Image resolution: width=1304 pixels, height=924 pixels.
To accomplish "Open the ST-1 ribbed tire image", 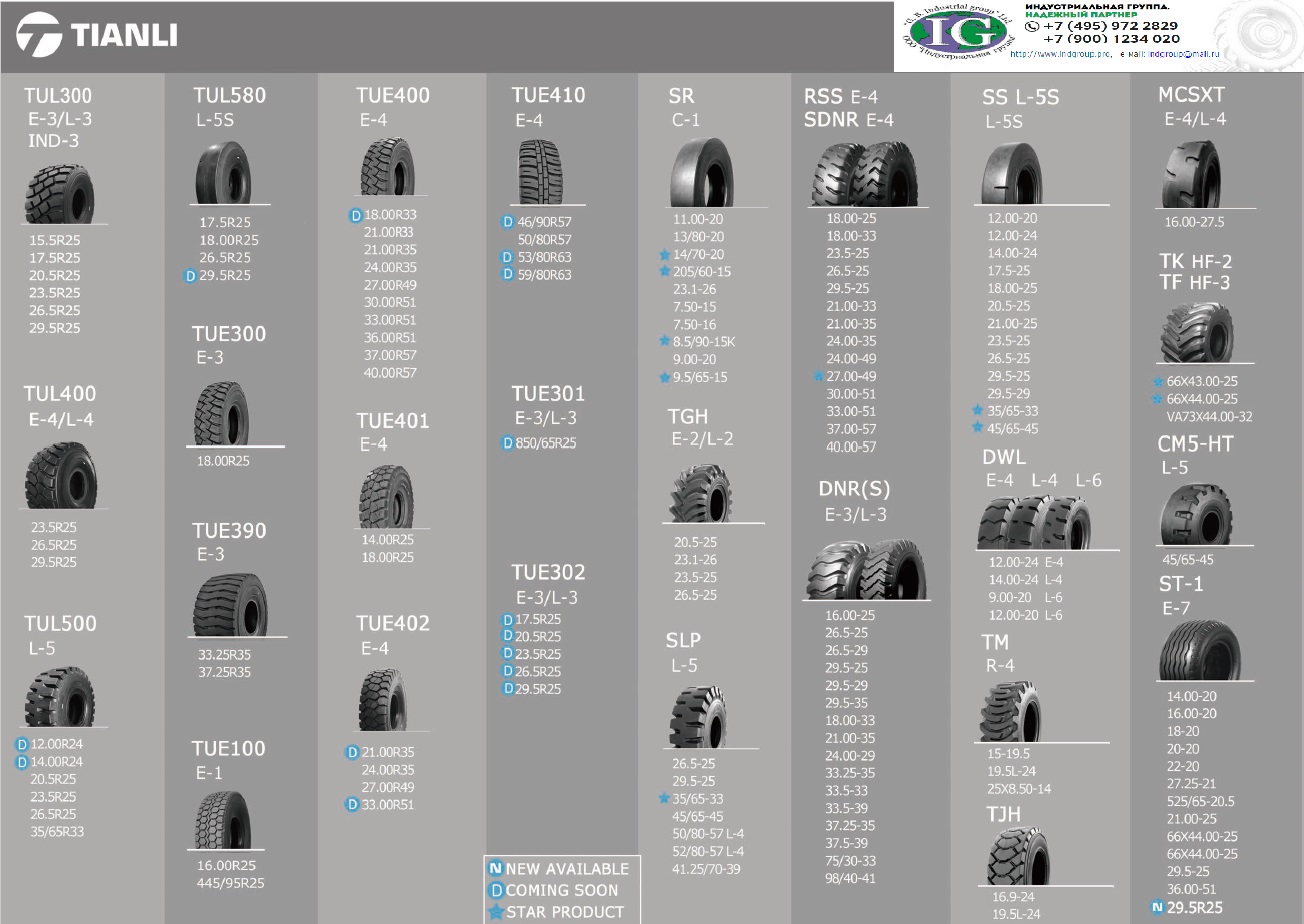I will [x=1199, y=650].
